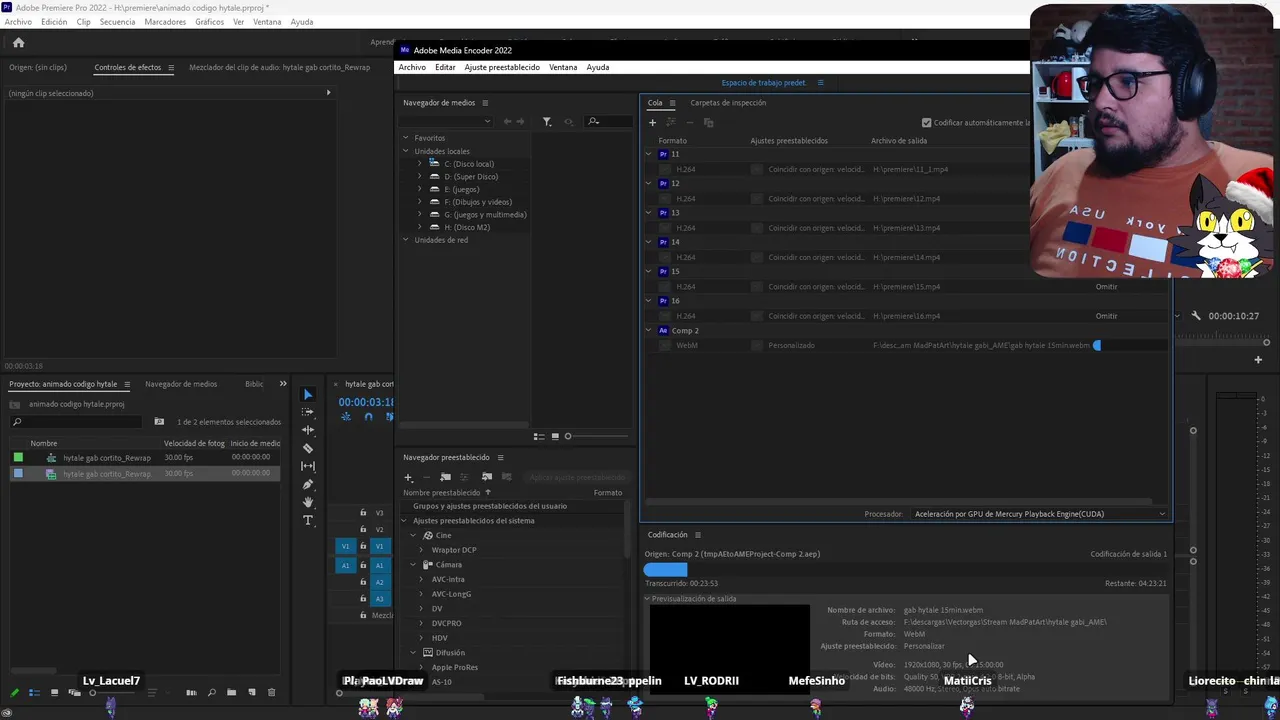Image resolution: width=1280 pixels, height=720 pixels.
Task: Switch to Carpetas de inspección tab
Action: [728, 103]
